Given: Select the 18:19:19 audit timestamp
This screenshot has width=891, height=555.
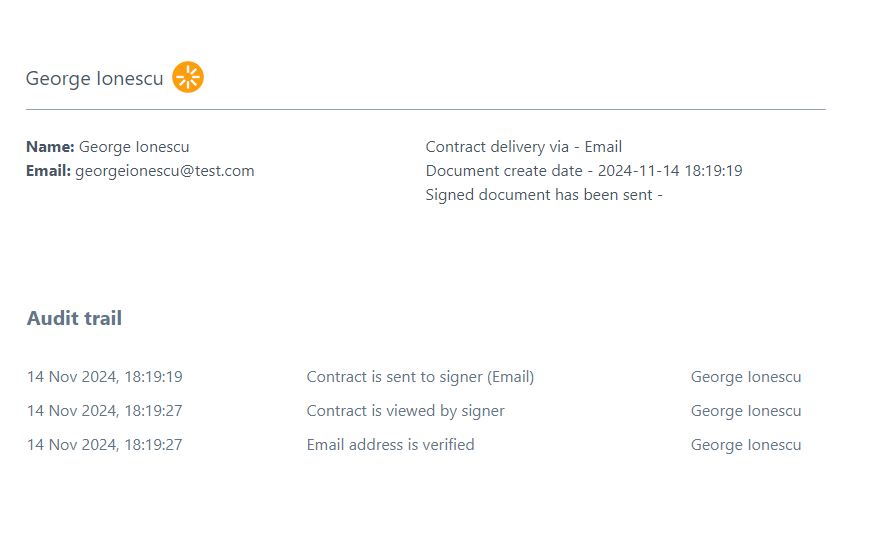Looking at the screenshot, I should point(104,377).
